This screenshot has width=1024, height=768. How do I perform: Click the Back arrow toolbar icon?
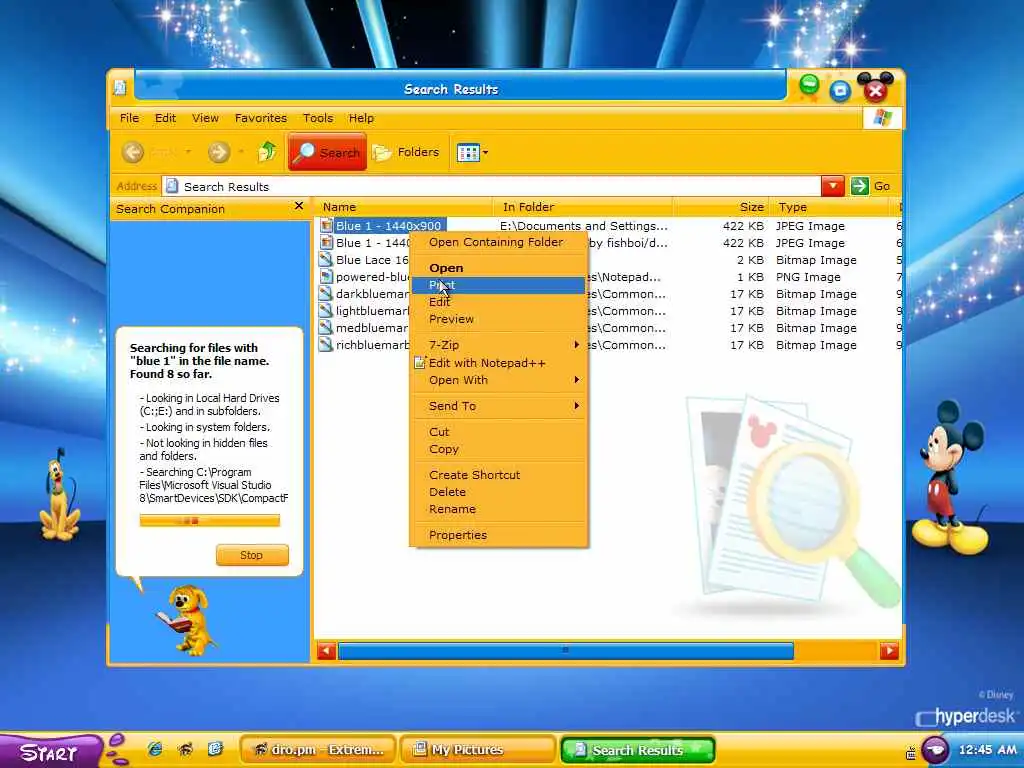(133, 152)
